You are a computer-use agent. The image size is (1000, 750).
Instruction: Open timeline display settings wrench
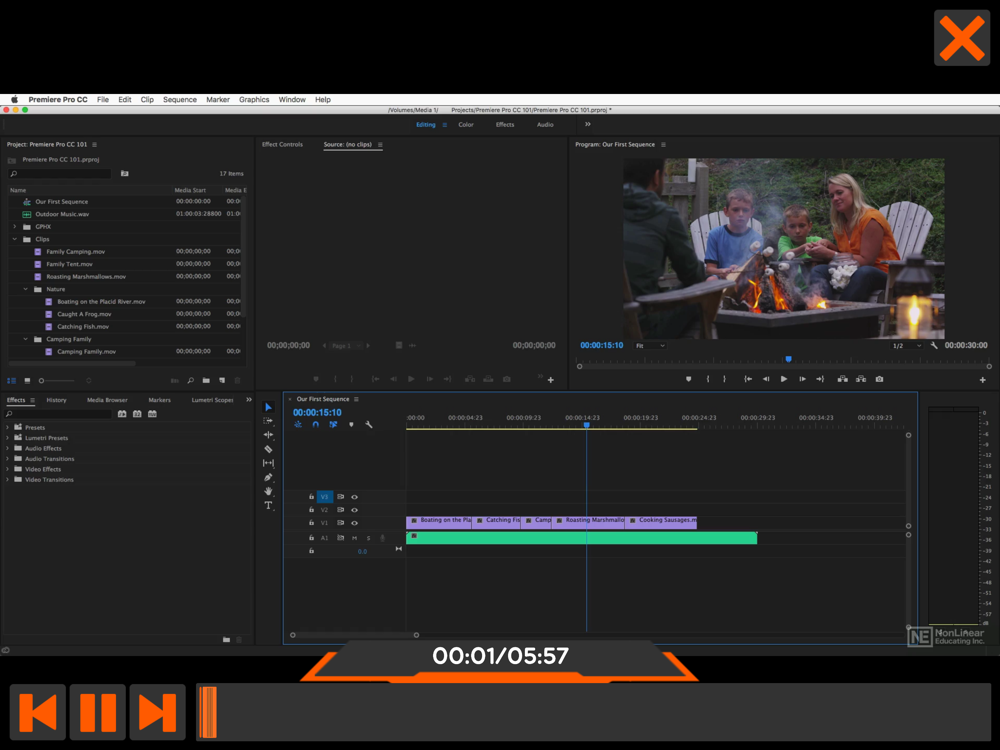pos(369,425)
